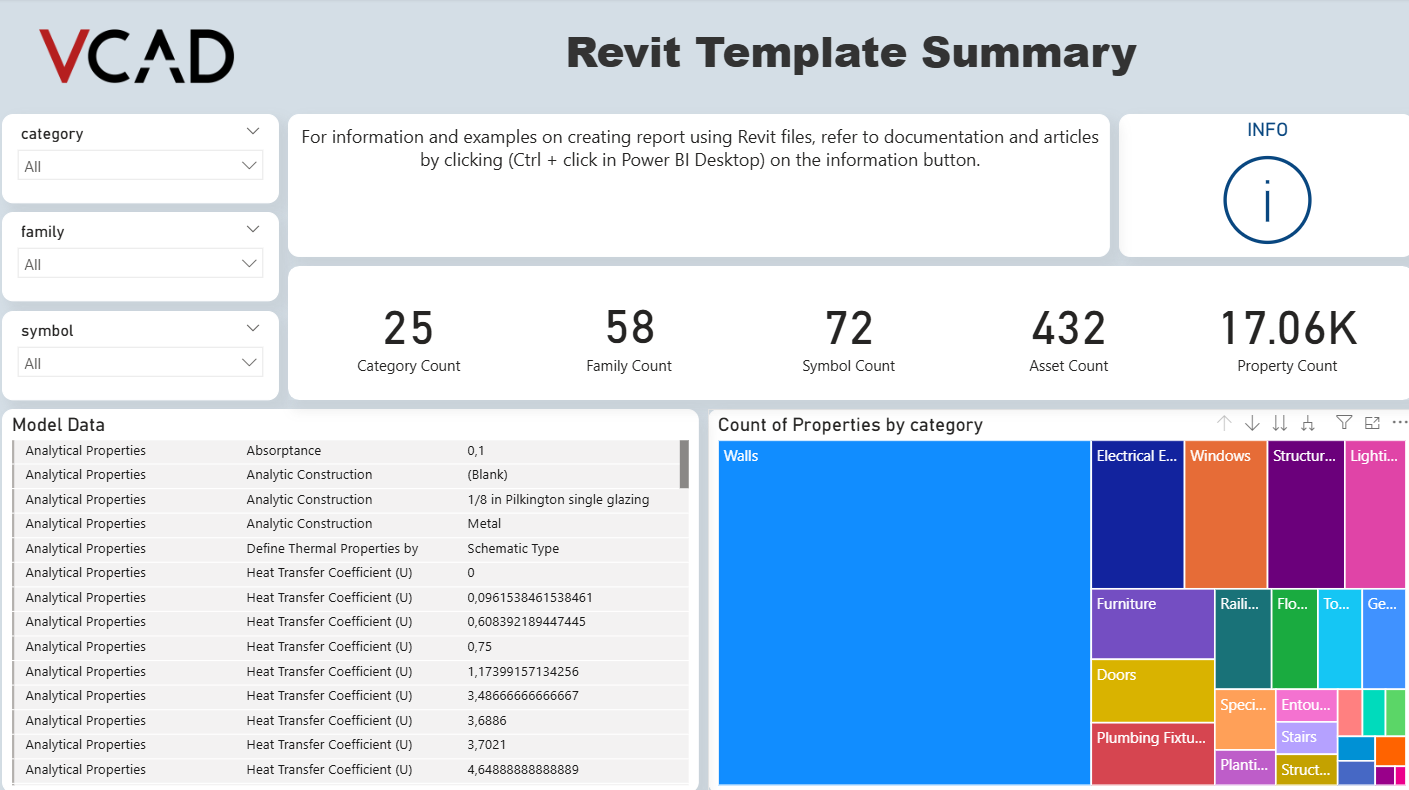Collapse the symbol slicer header chevron
Screen dimensions: 1409x790
tap(252, 328)
